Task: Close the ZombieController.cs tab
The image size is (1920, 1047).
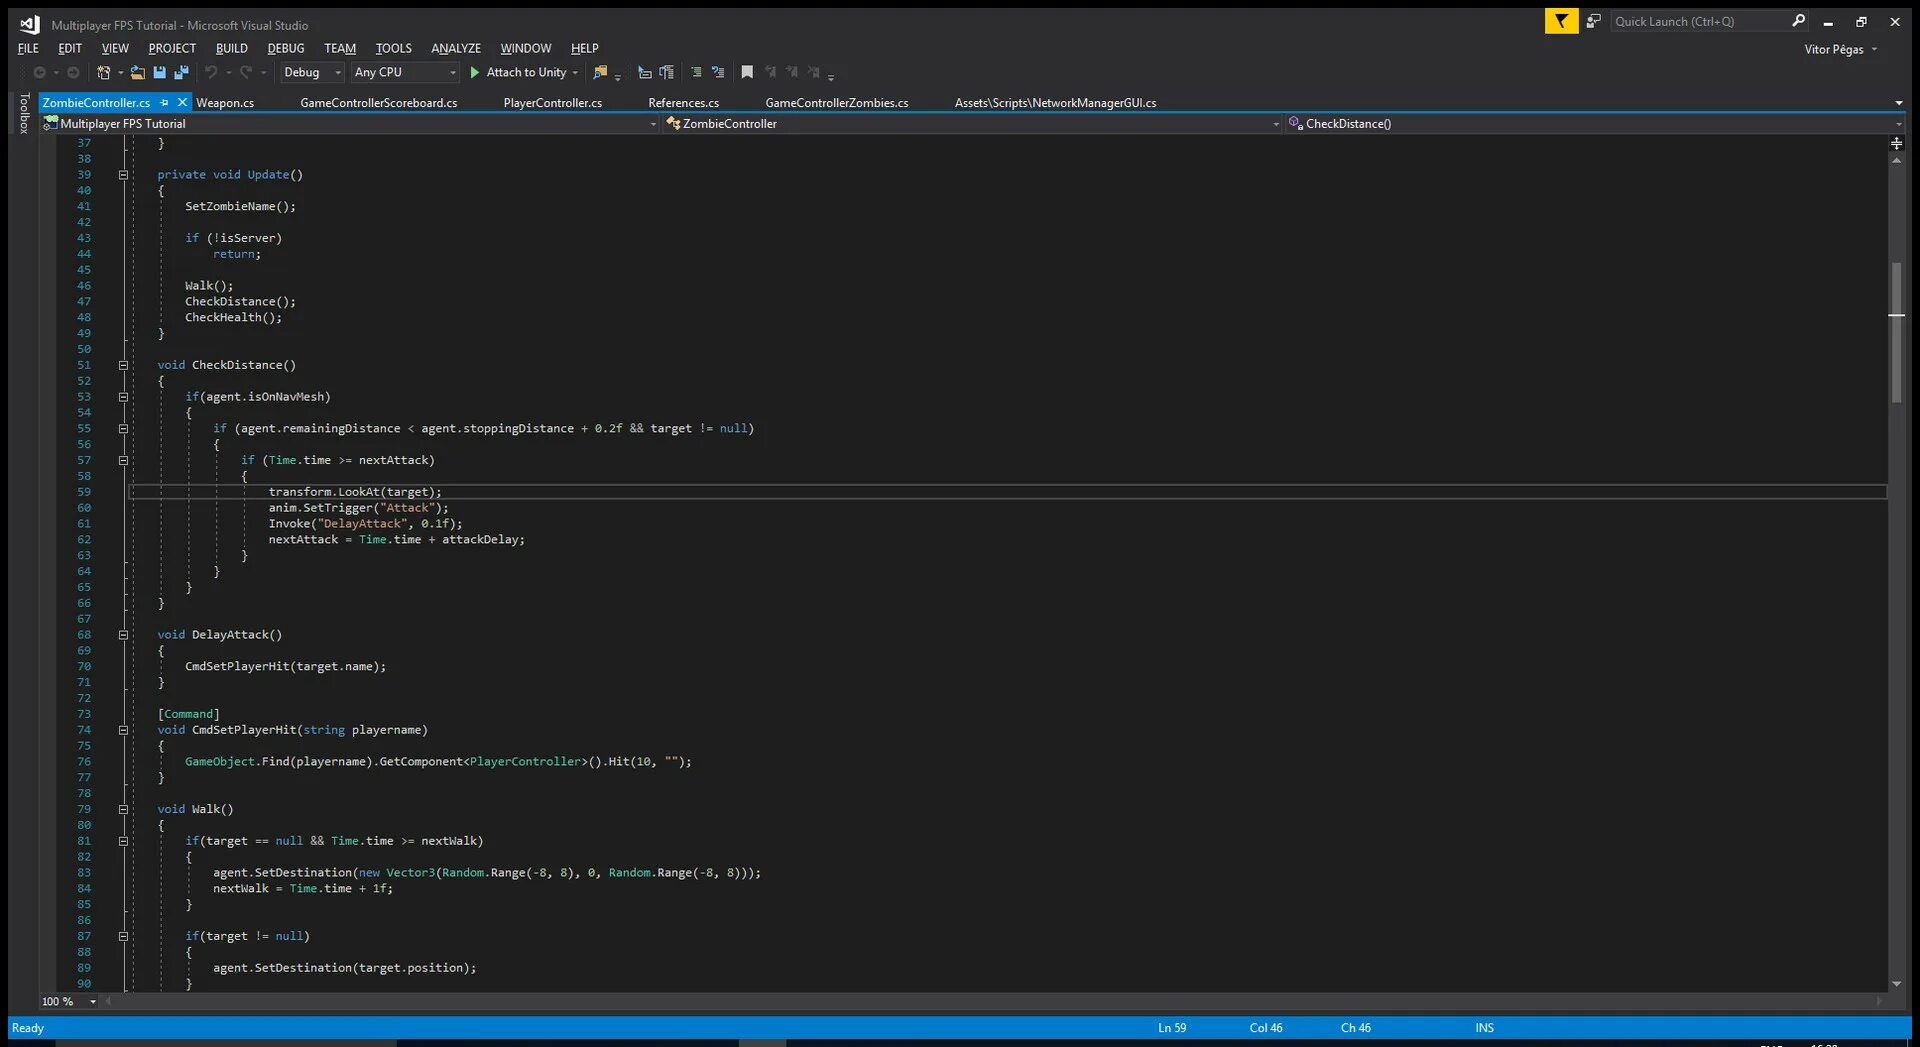Action: [x=182, y=103]
